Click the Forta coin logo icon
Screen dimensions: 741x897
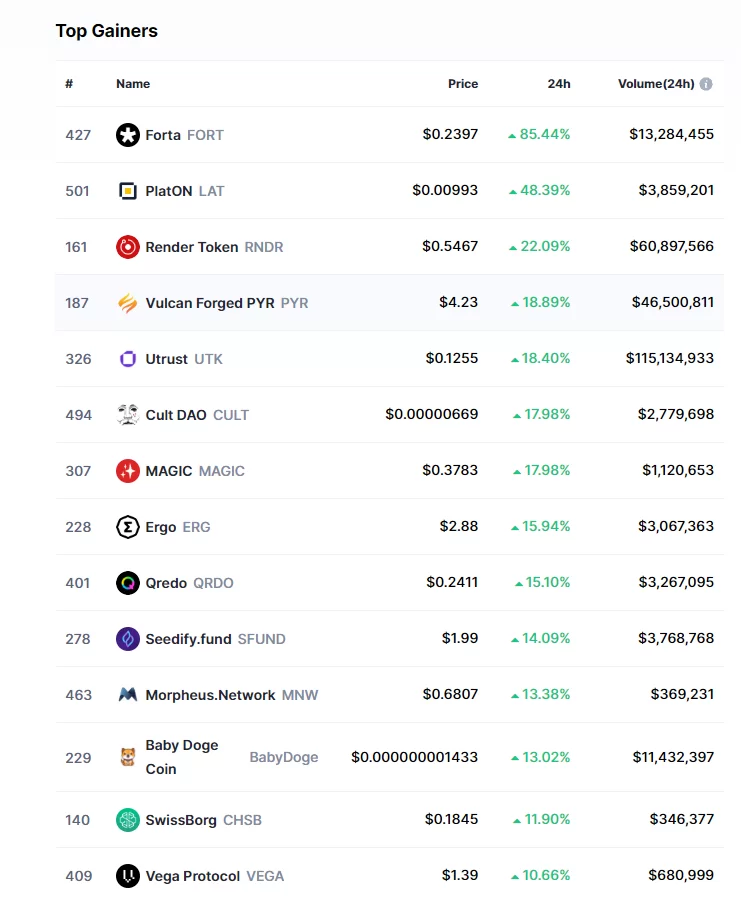tap(127, 135)
